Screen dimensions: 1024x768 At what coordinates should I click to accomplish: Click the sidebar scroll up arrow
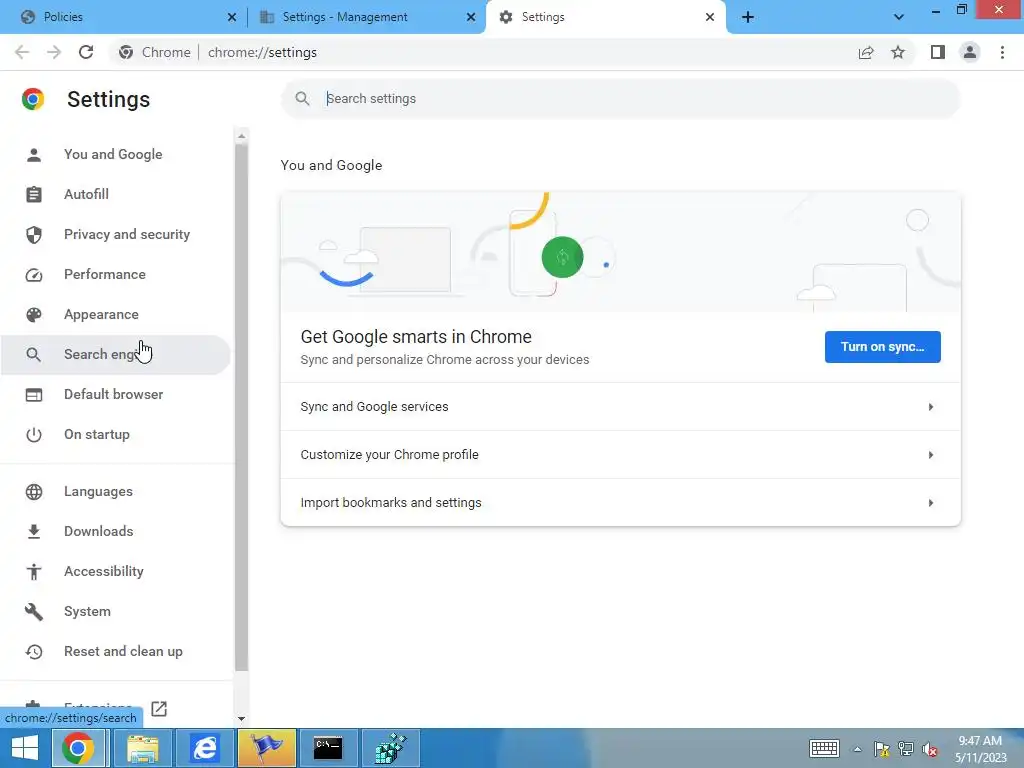pyautogui.click(x=242, y=136)
